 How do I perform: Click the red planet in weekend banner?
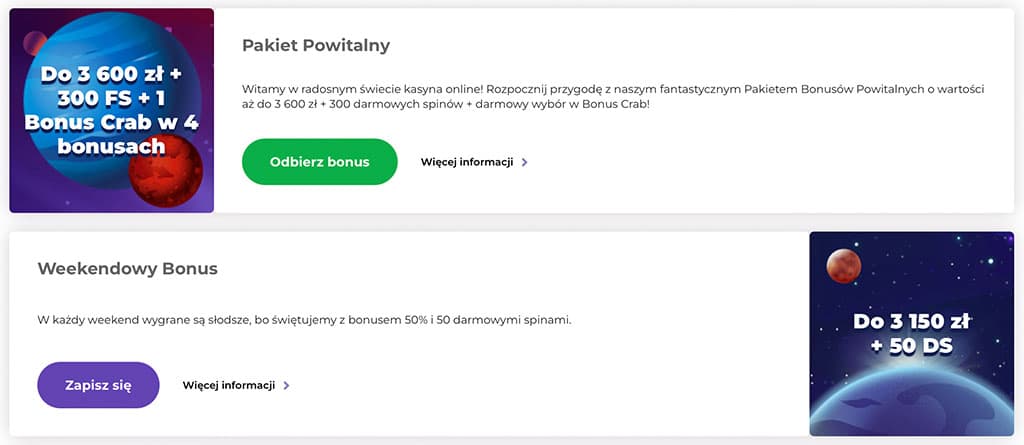843,266
